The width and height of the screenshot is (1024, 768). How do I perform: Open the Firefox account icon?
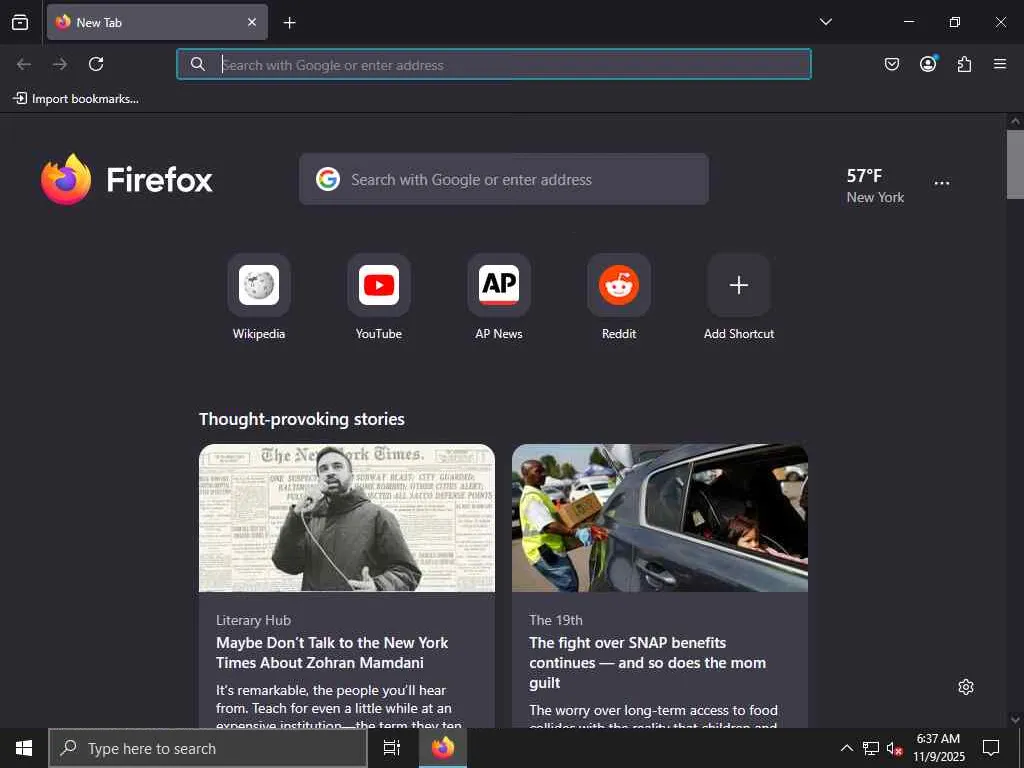coord(928,63)
